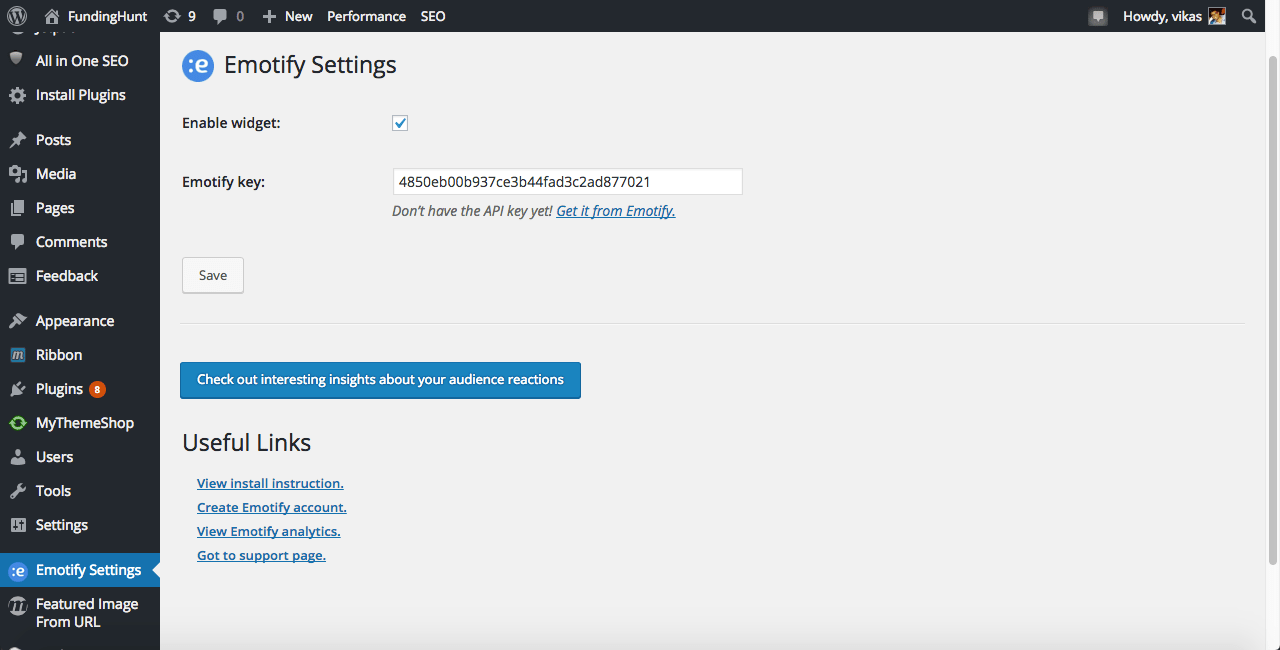Click the Plugins plug icon
Screen dimensions: 1280x650
[17, 389]
